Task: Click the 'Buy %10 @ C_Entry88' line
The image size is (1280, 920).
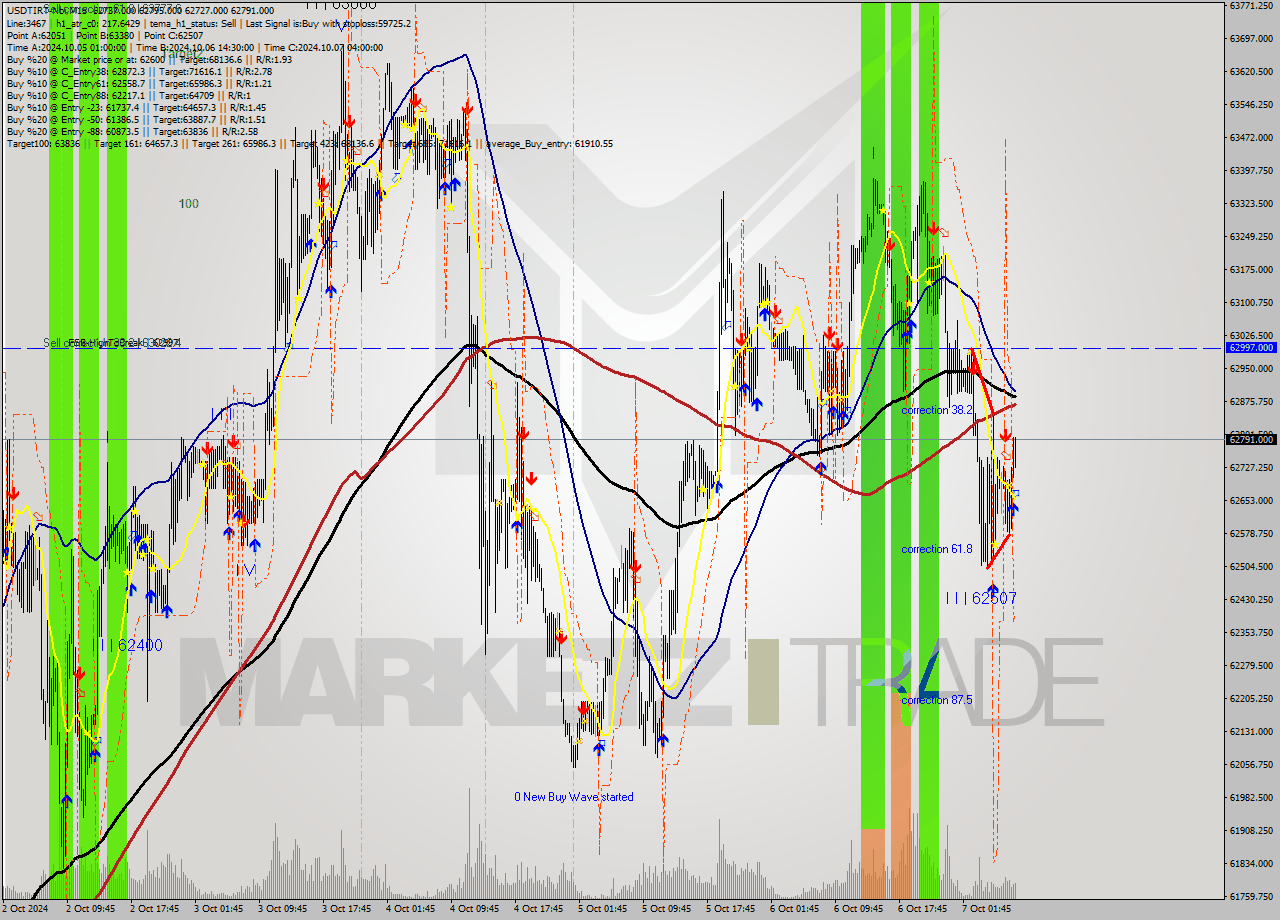Action: (128, 95)
